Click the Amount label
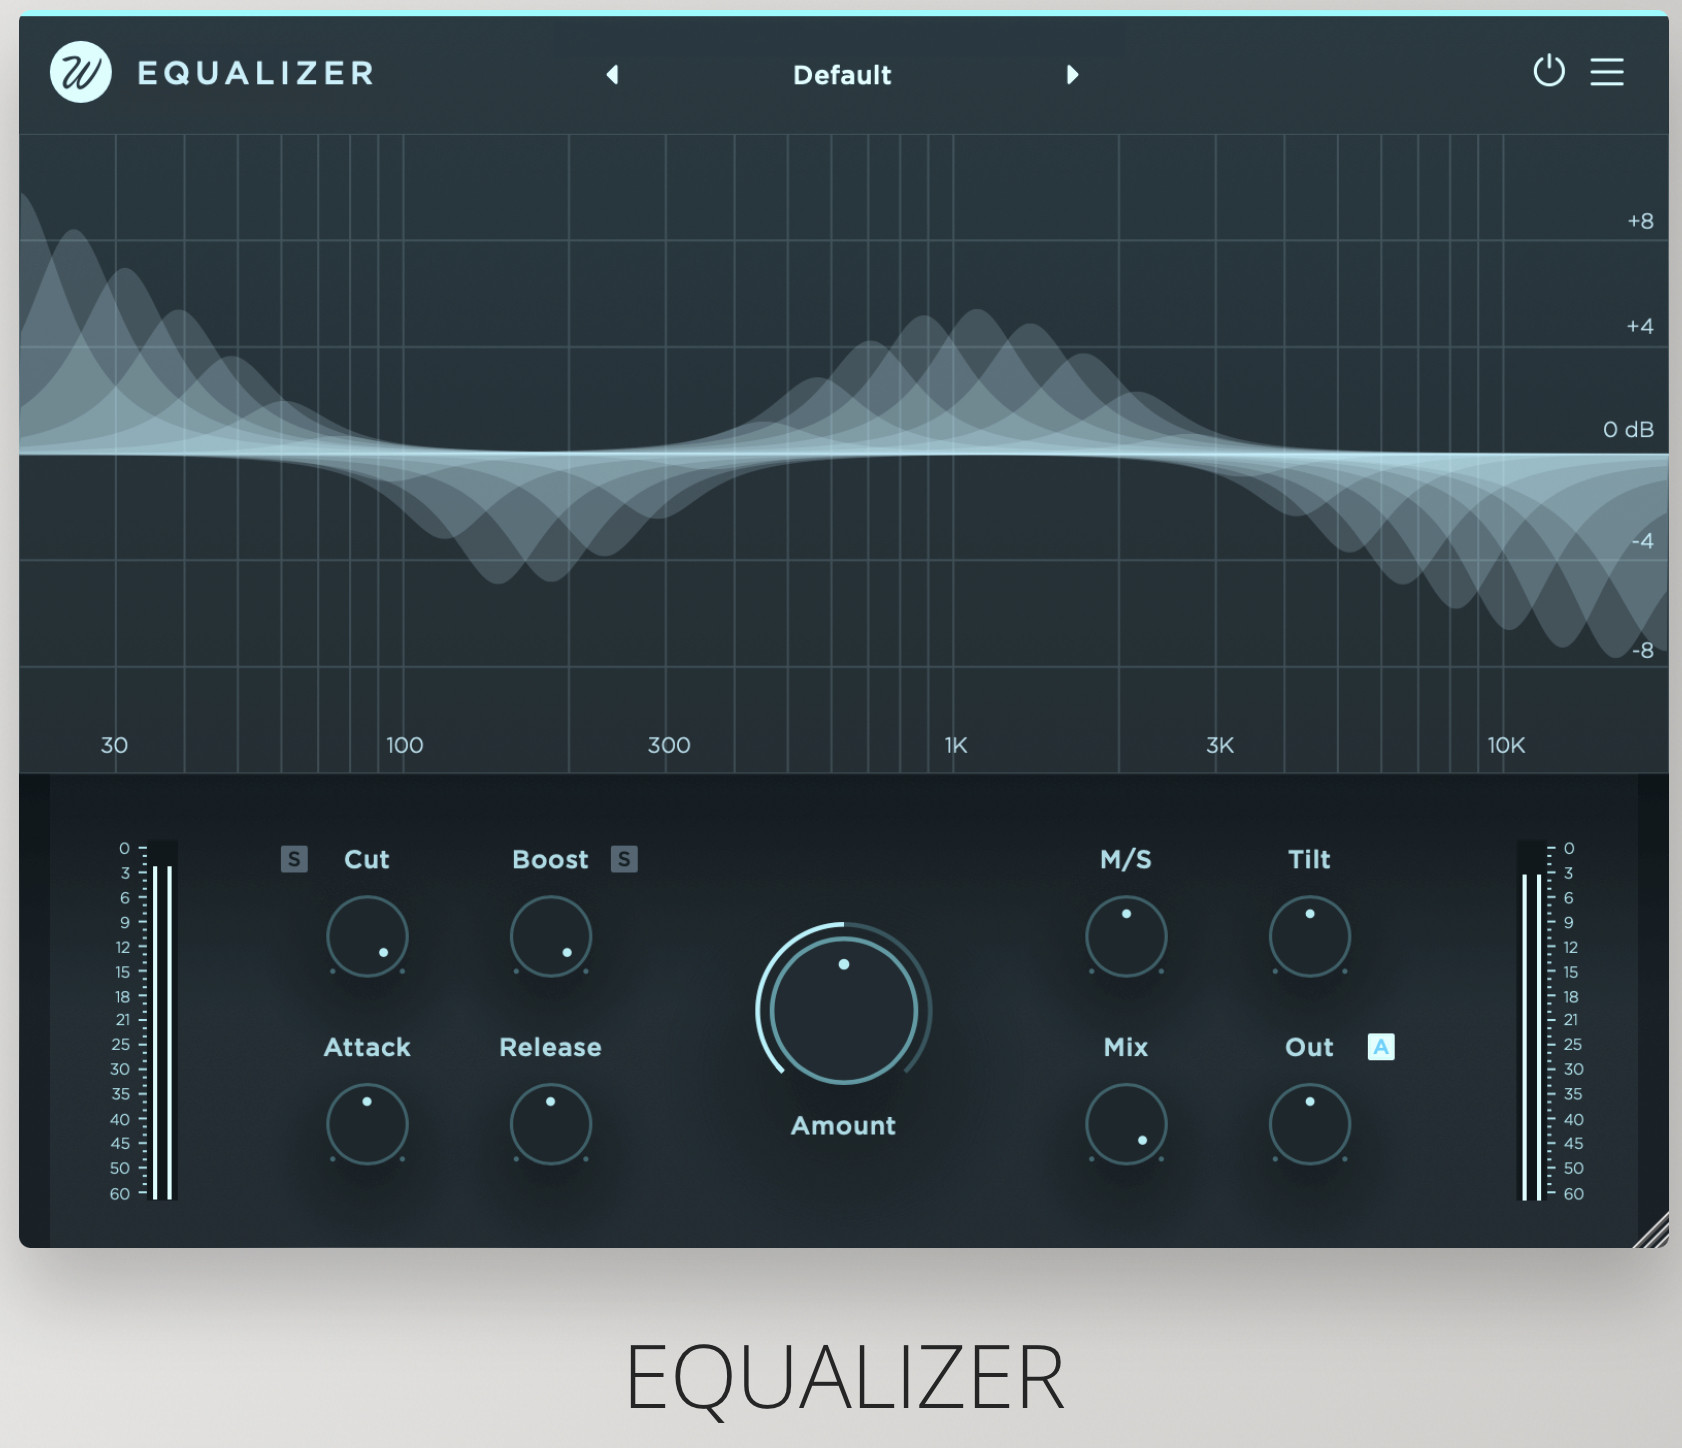Screen dimensions: 1682x1448 [x=843, y=1125]
